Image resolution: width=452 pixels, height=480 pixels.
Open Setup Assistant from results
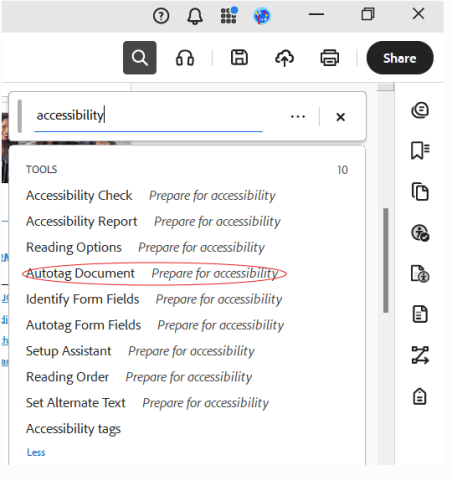pos(140,351)
